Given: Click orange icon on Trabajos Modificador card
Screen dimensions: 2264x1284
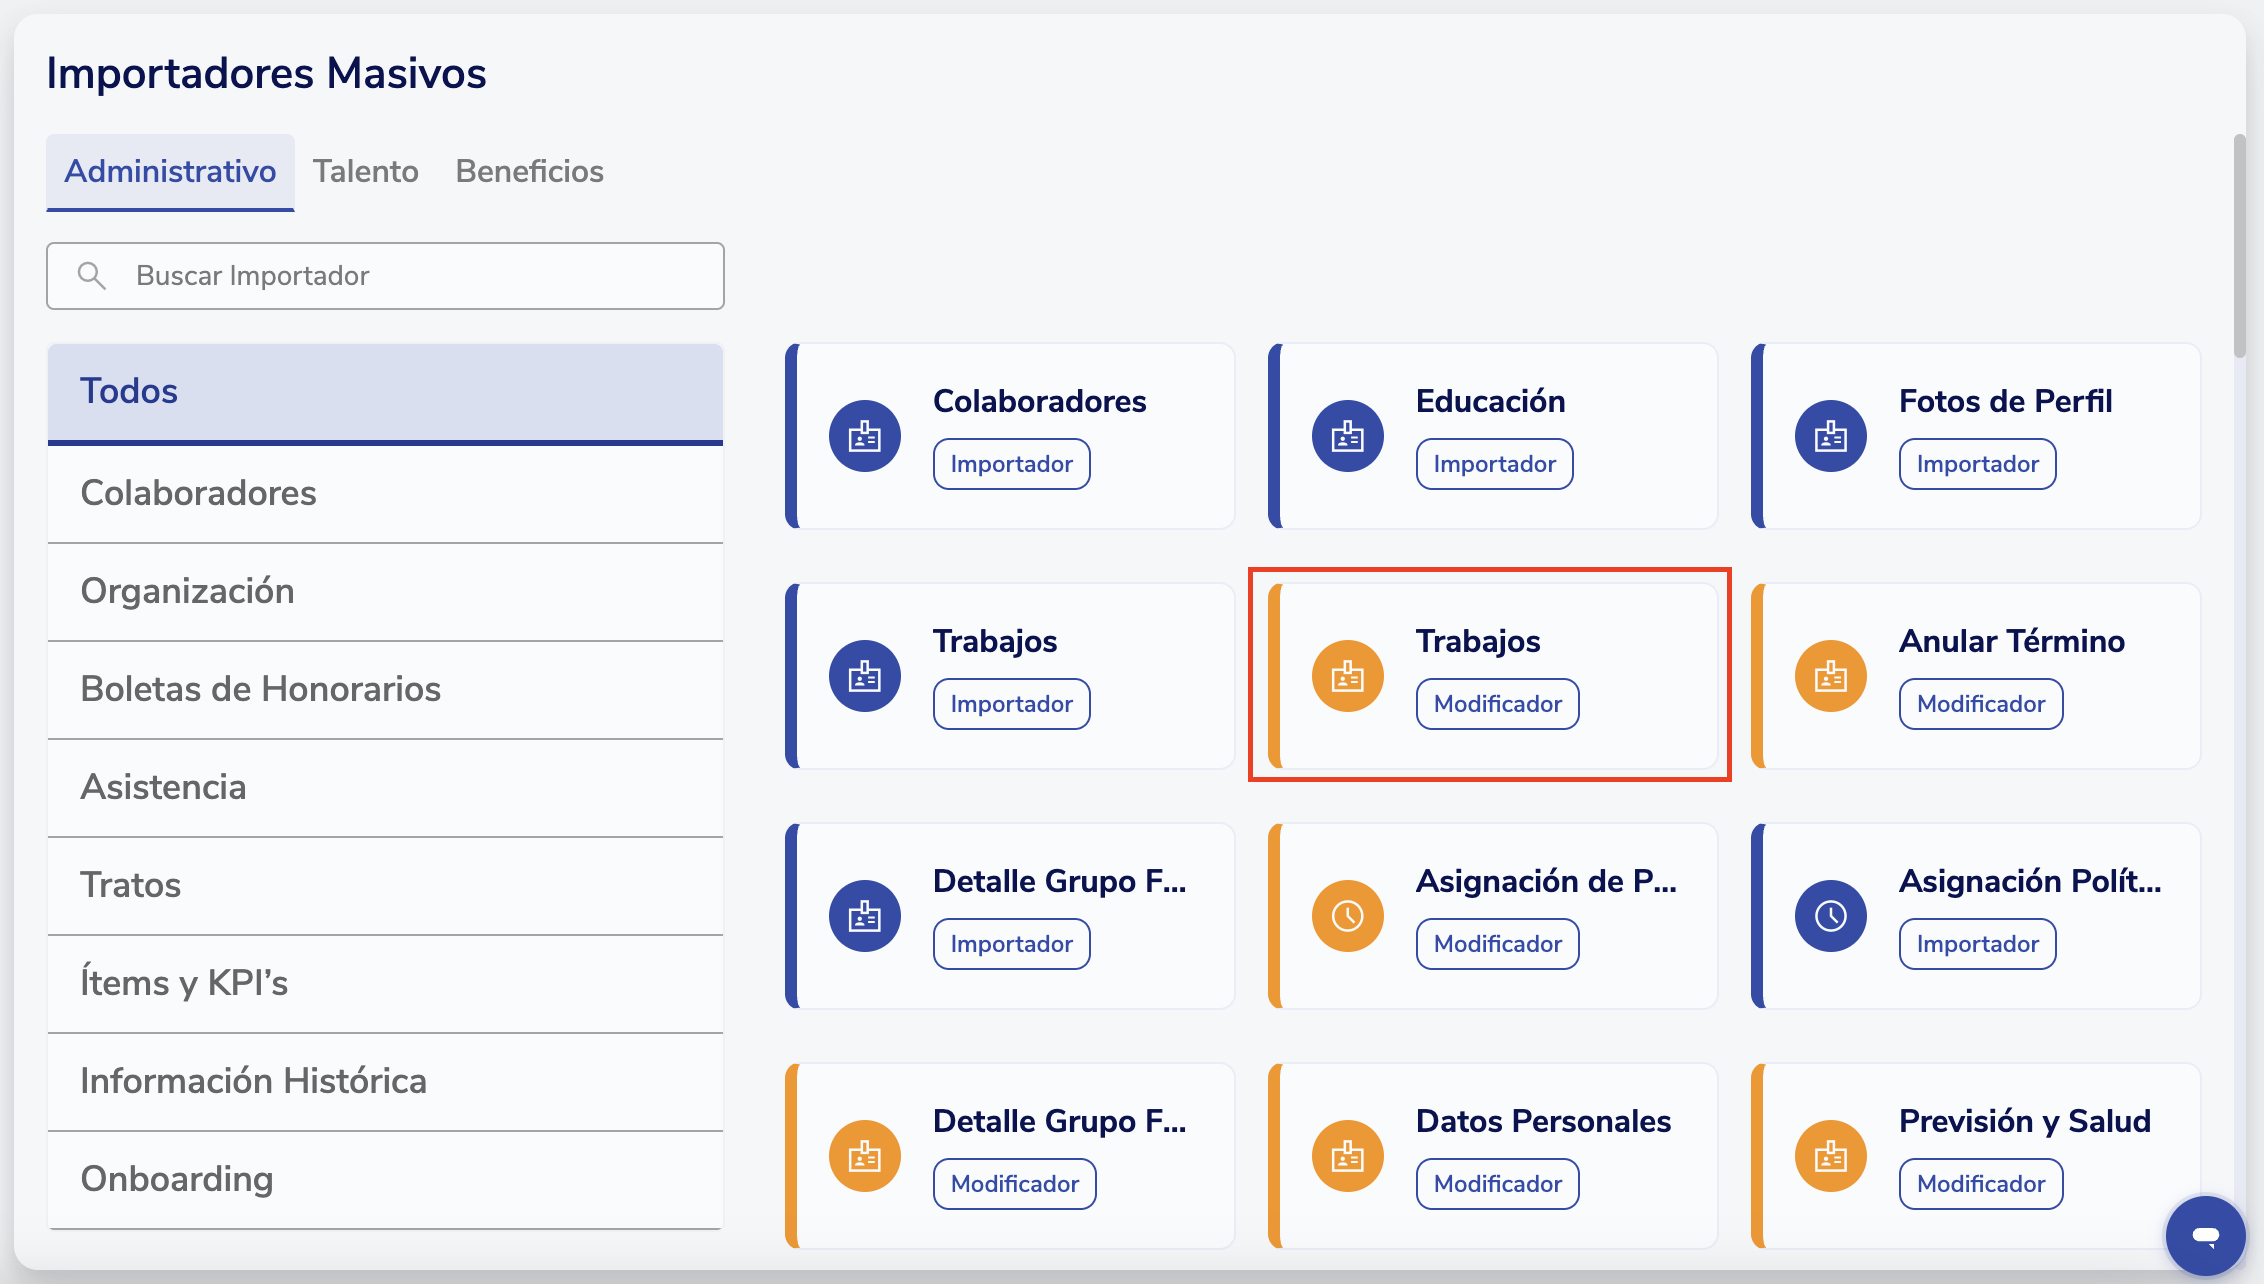Looking at the screenshot, I should click(1347, 676).
